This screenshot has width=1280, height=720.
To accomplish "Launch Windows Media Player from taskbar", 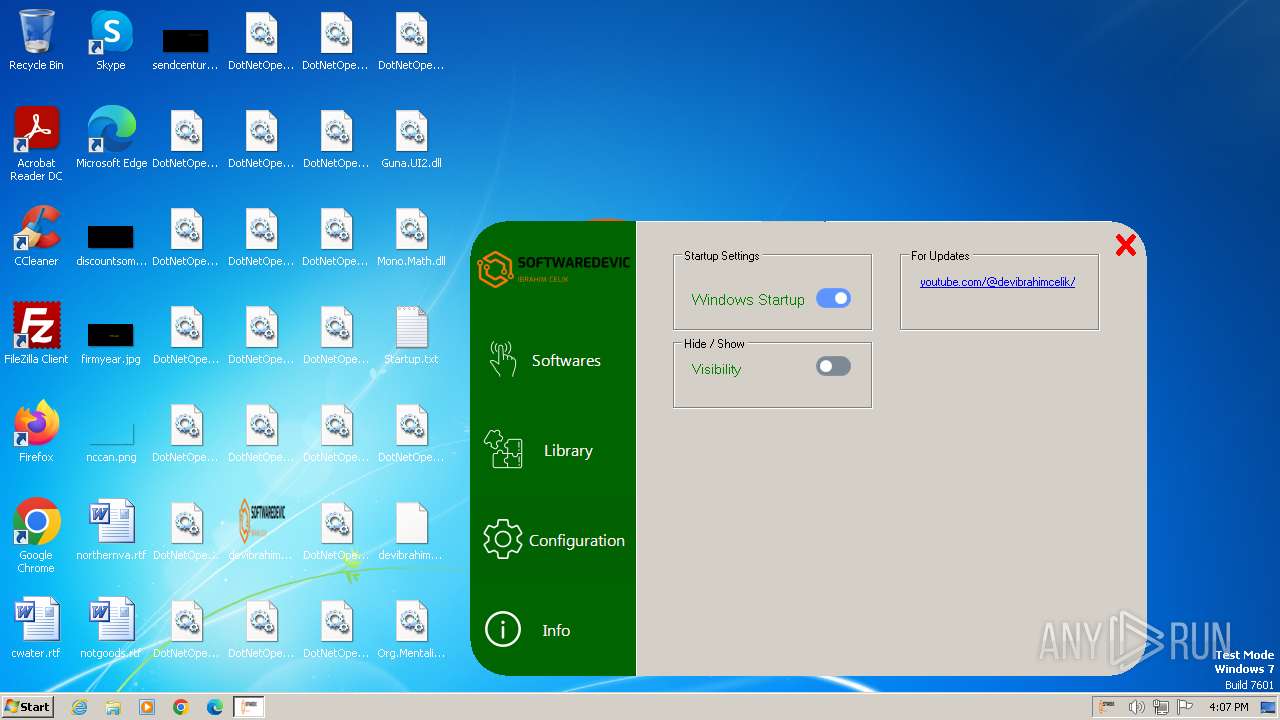I will (x=147, y=707).
